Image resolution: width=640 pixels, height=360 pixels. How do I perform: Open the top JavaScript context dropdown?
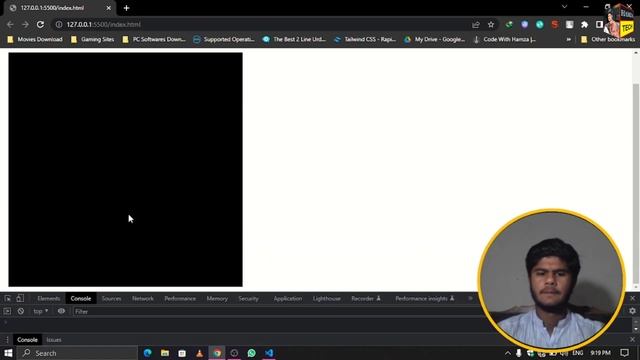(x=40, y=311)
